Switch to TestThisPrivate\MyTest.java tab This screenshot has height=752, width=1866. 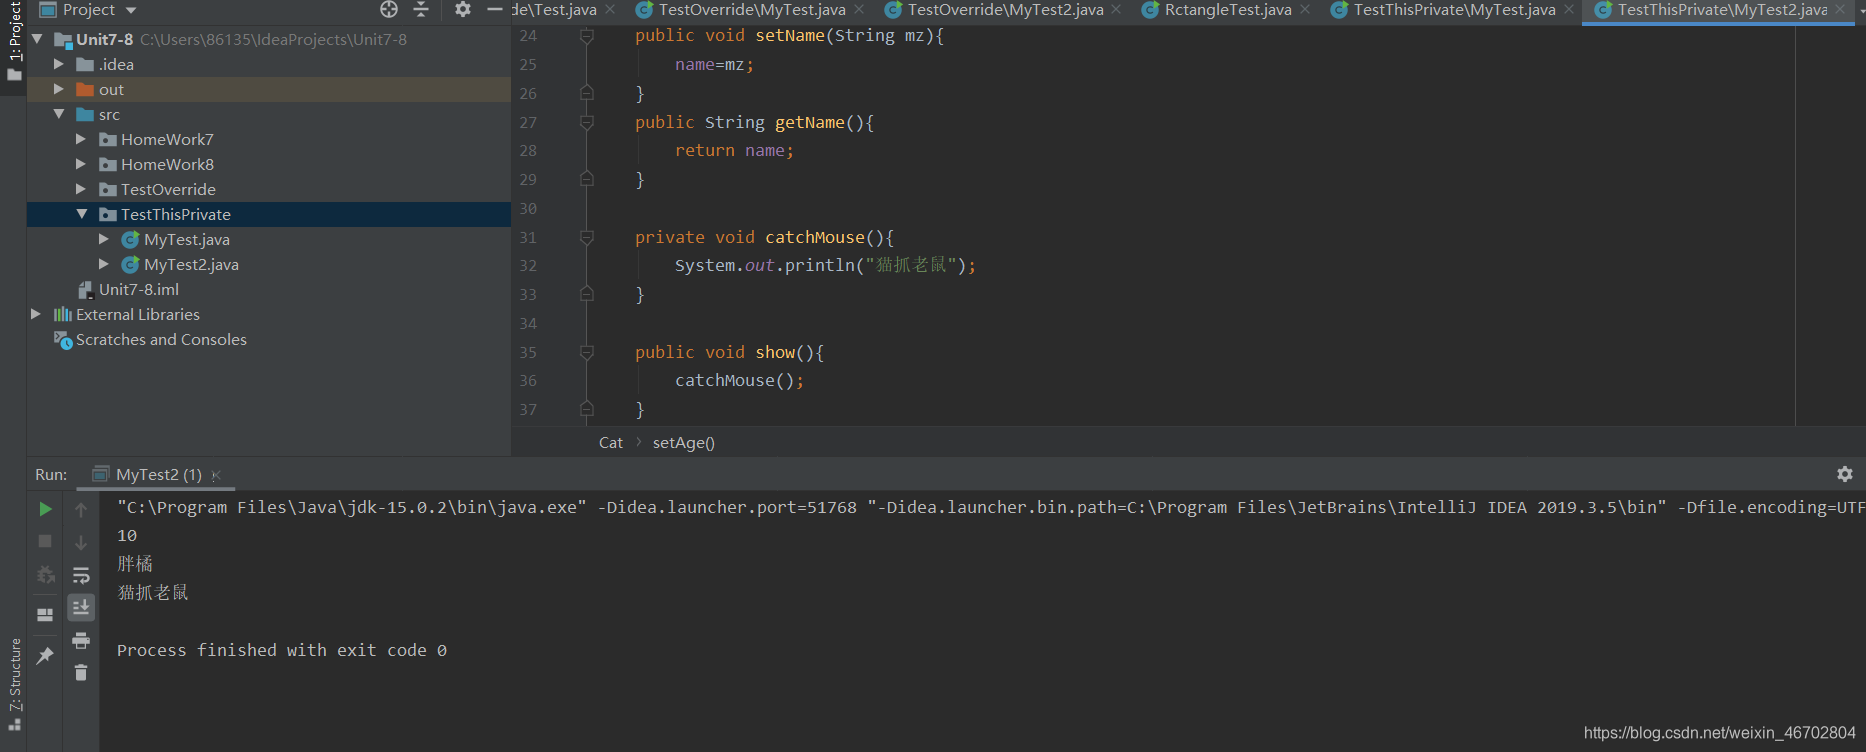point(1454,10)
